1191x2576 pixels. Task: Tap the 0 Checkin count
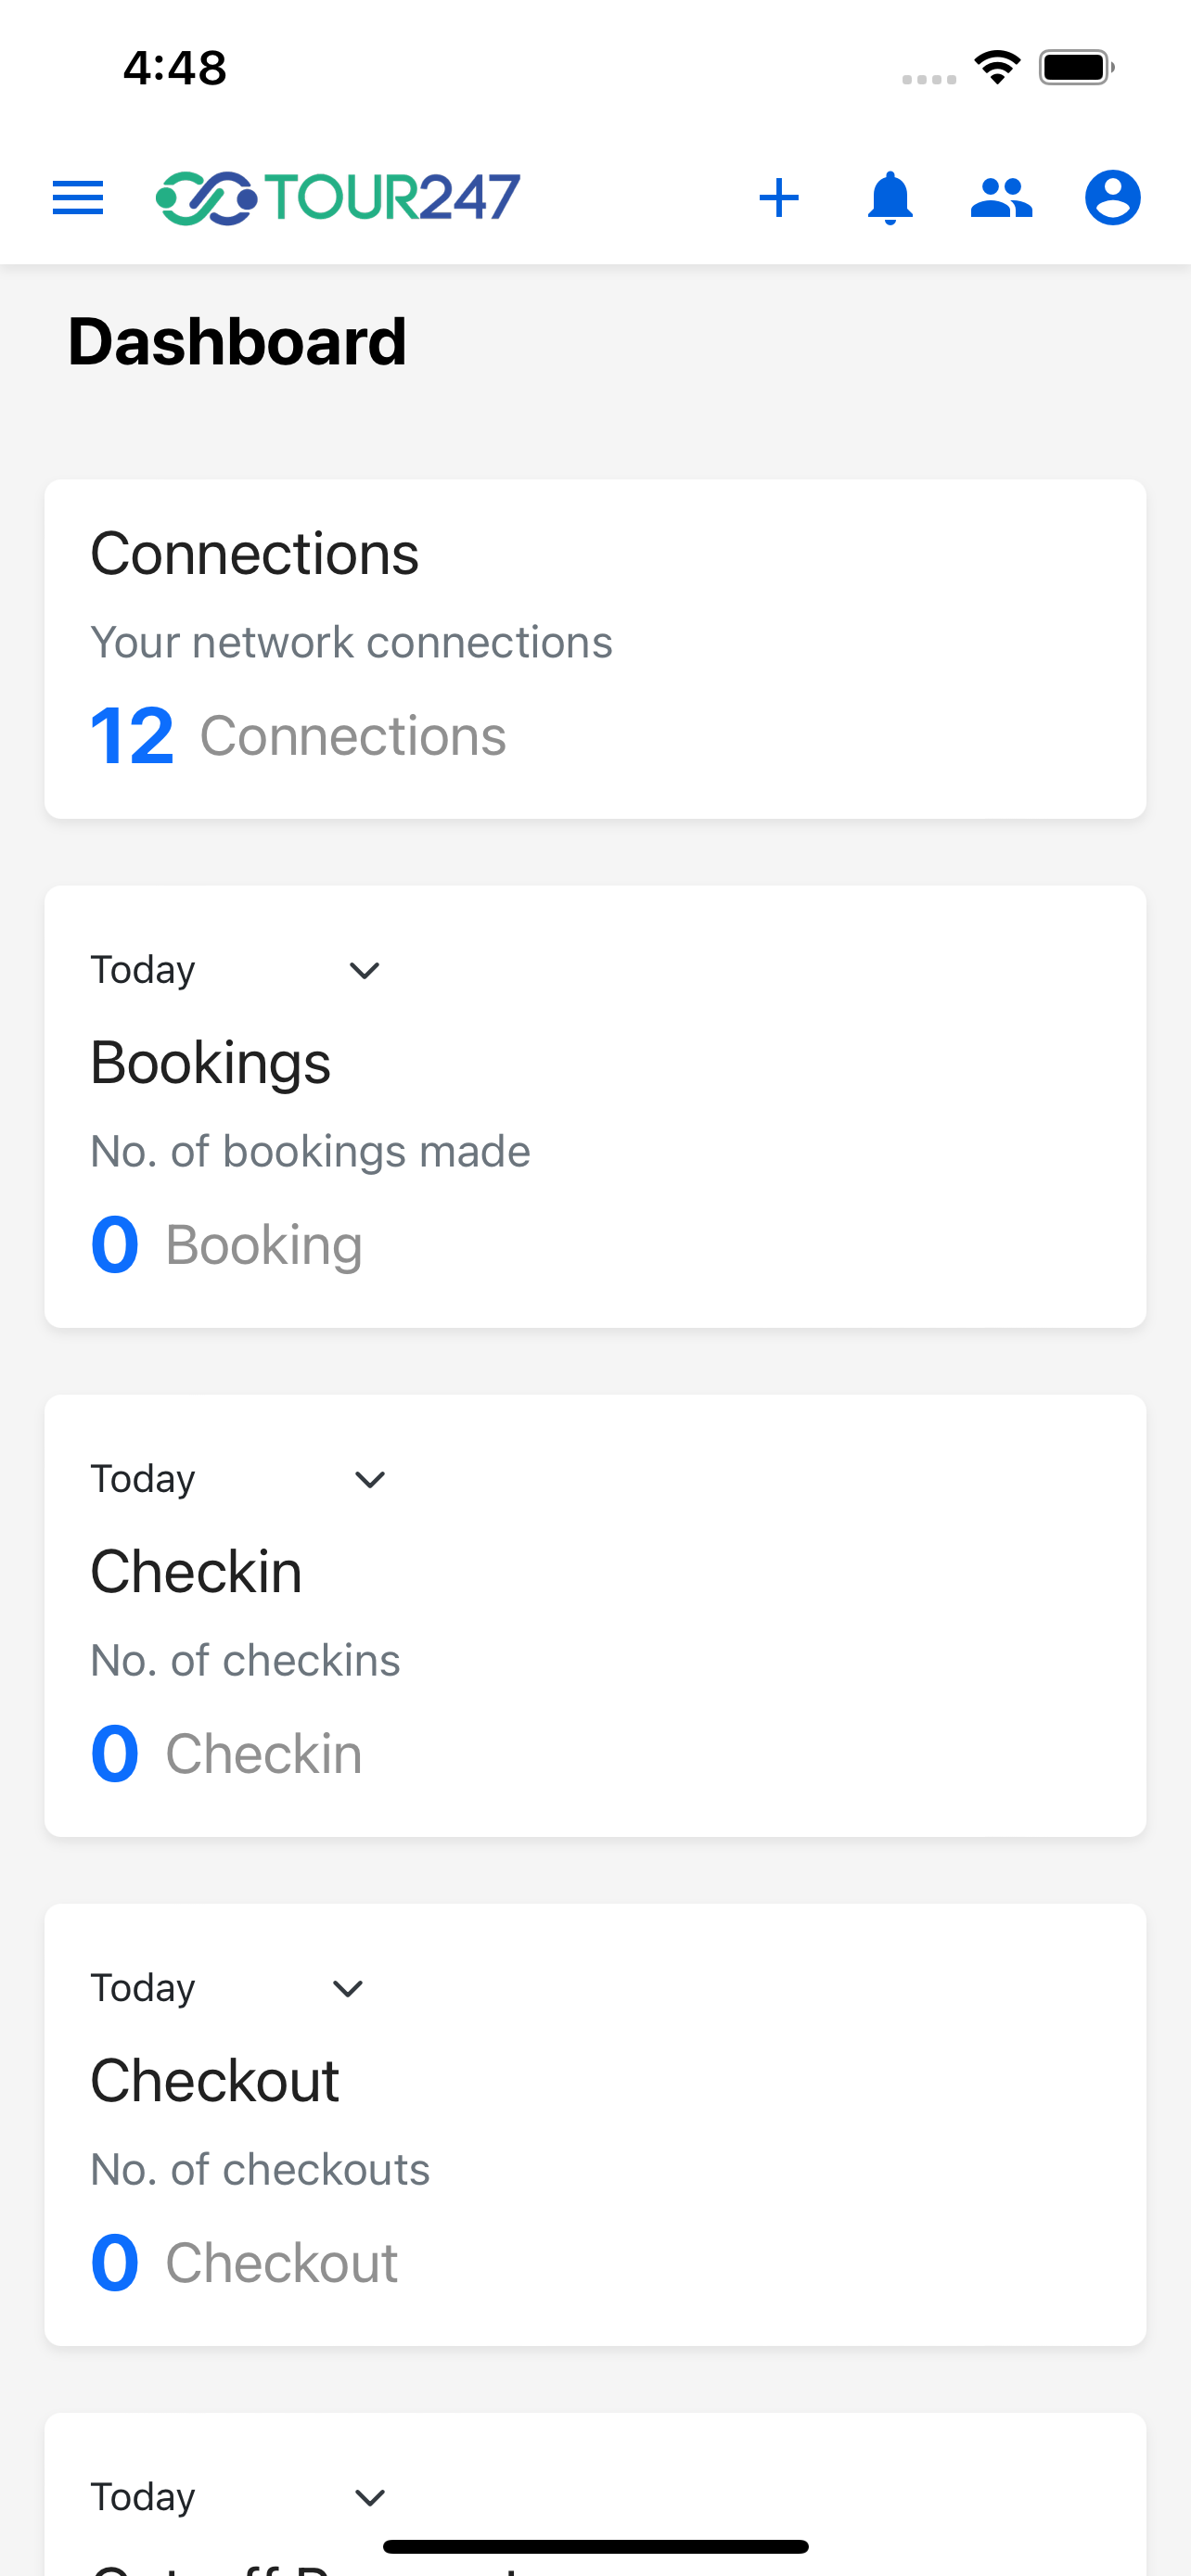pyautogui.click(x=226, y=1754)
